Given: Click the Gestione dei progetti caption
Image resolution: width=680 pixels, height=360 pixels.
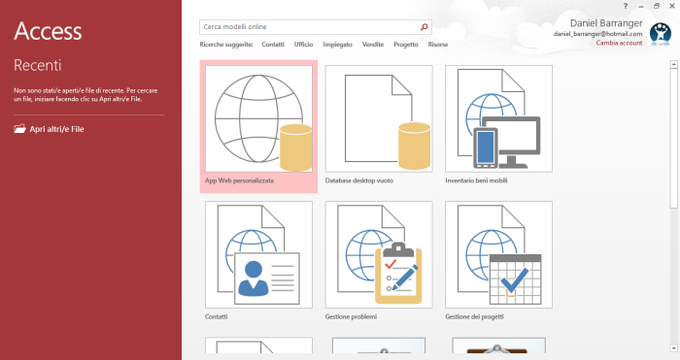Looking at the screenshot, I should pos(474,317).
